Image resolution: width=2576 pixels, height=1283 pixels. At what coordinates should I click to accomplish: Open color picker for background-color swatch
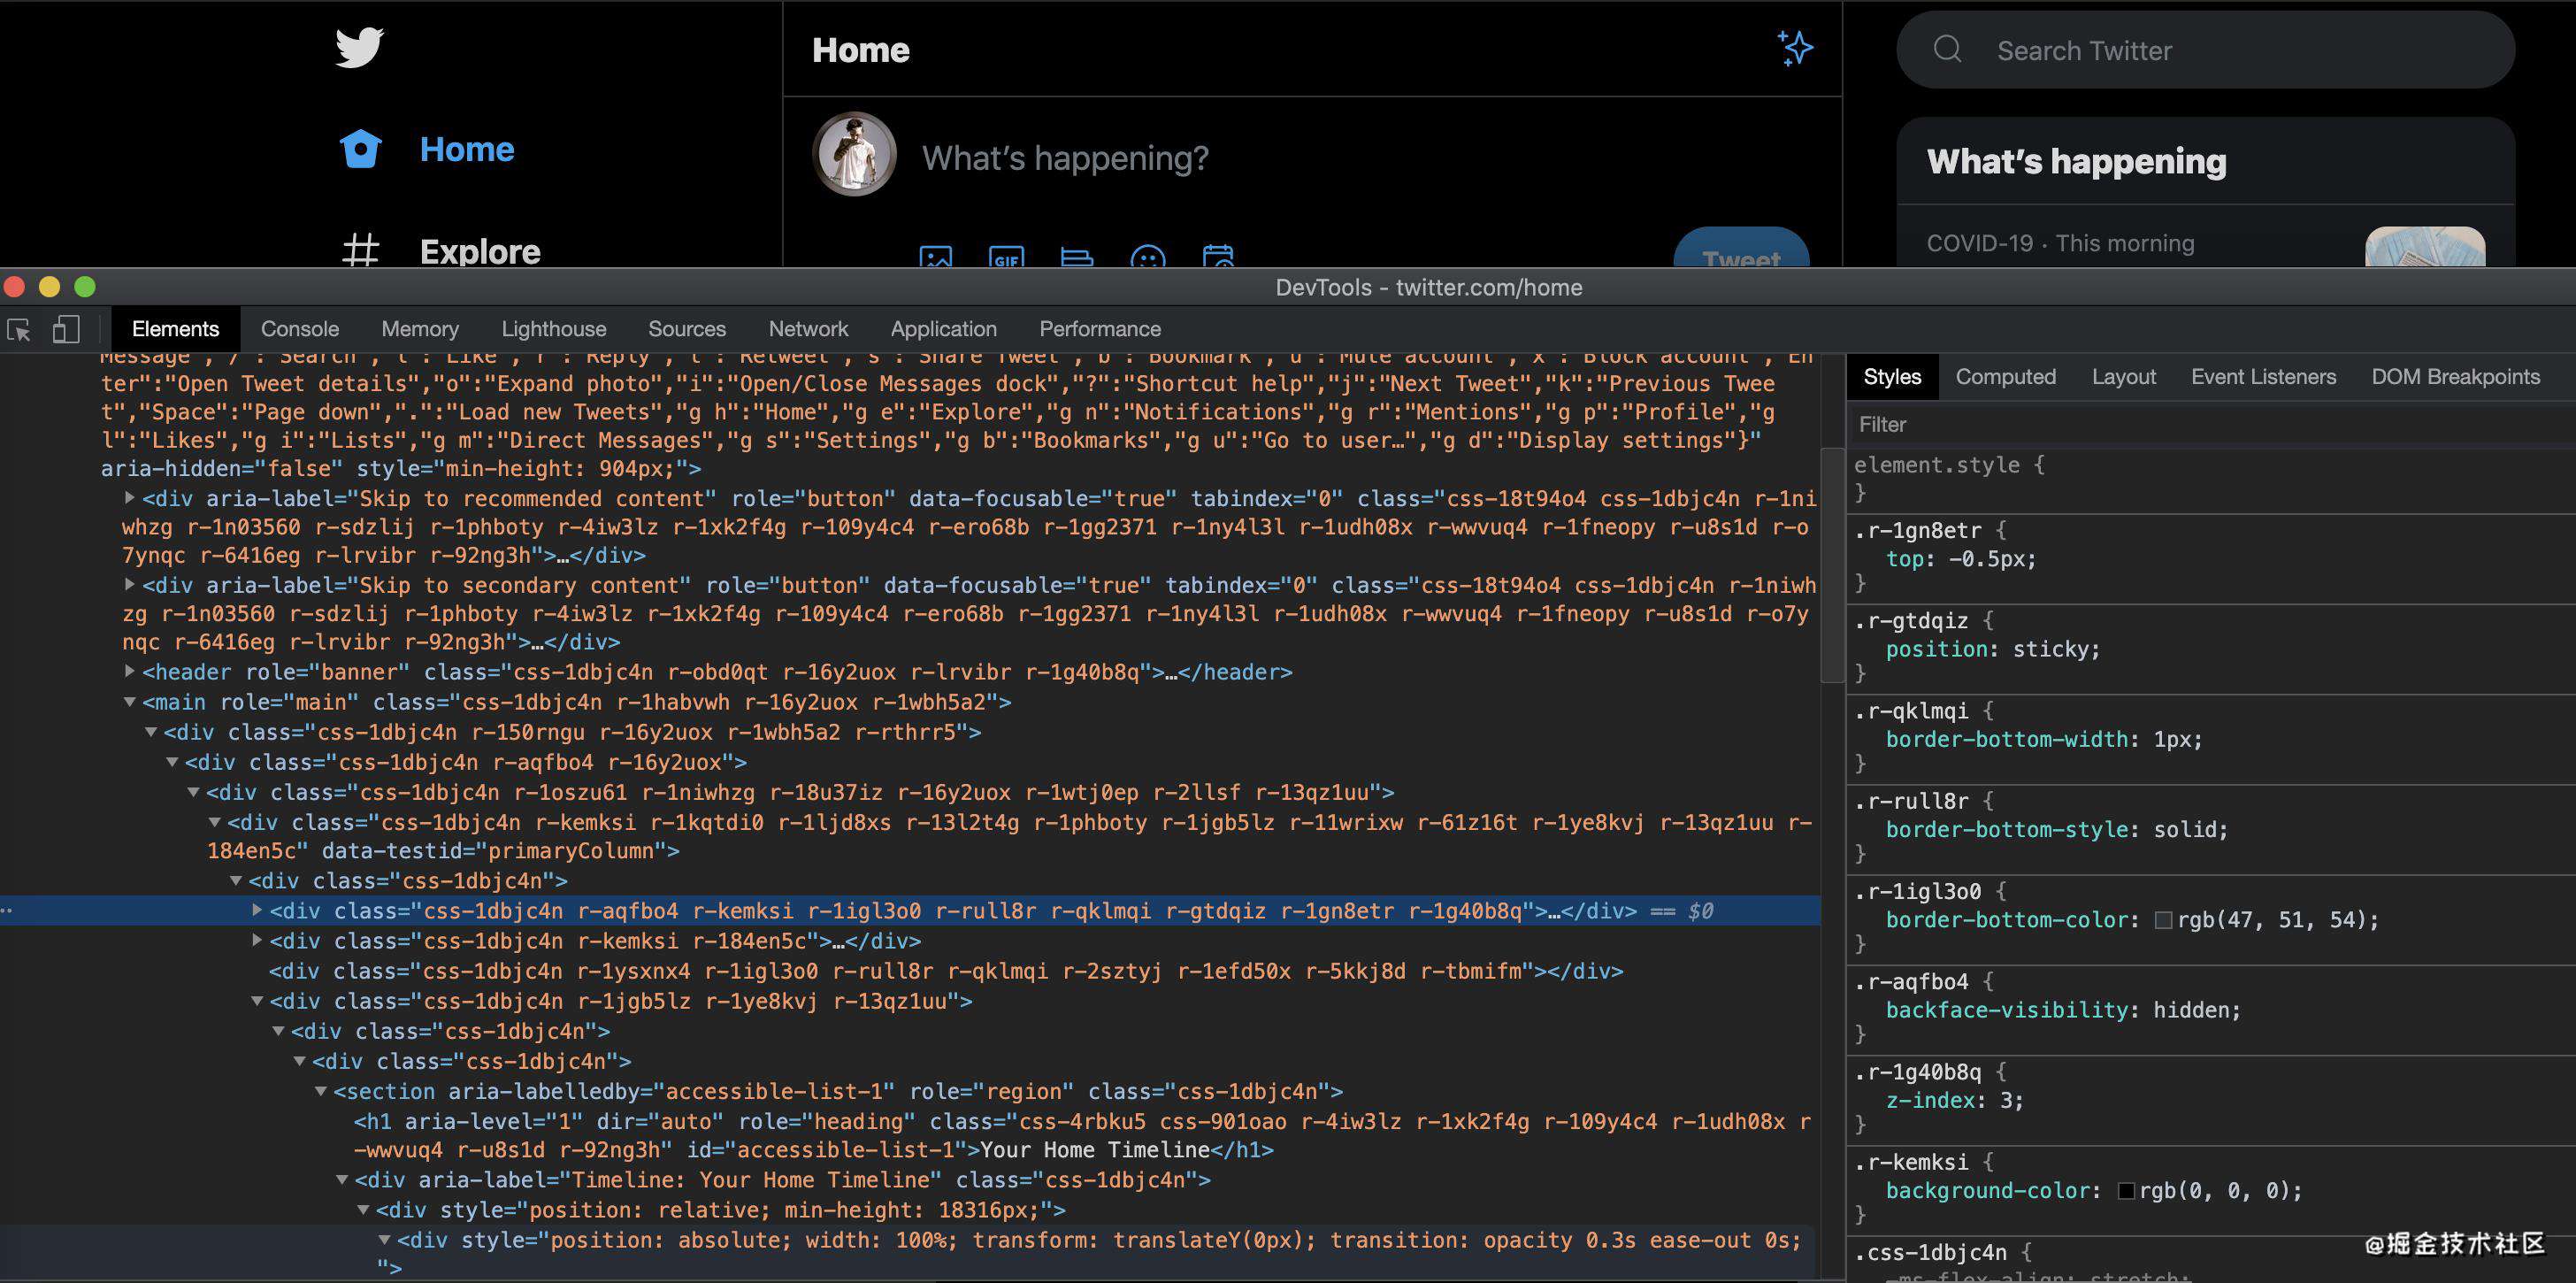(2127, 1191)
